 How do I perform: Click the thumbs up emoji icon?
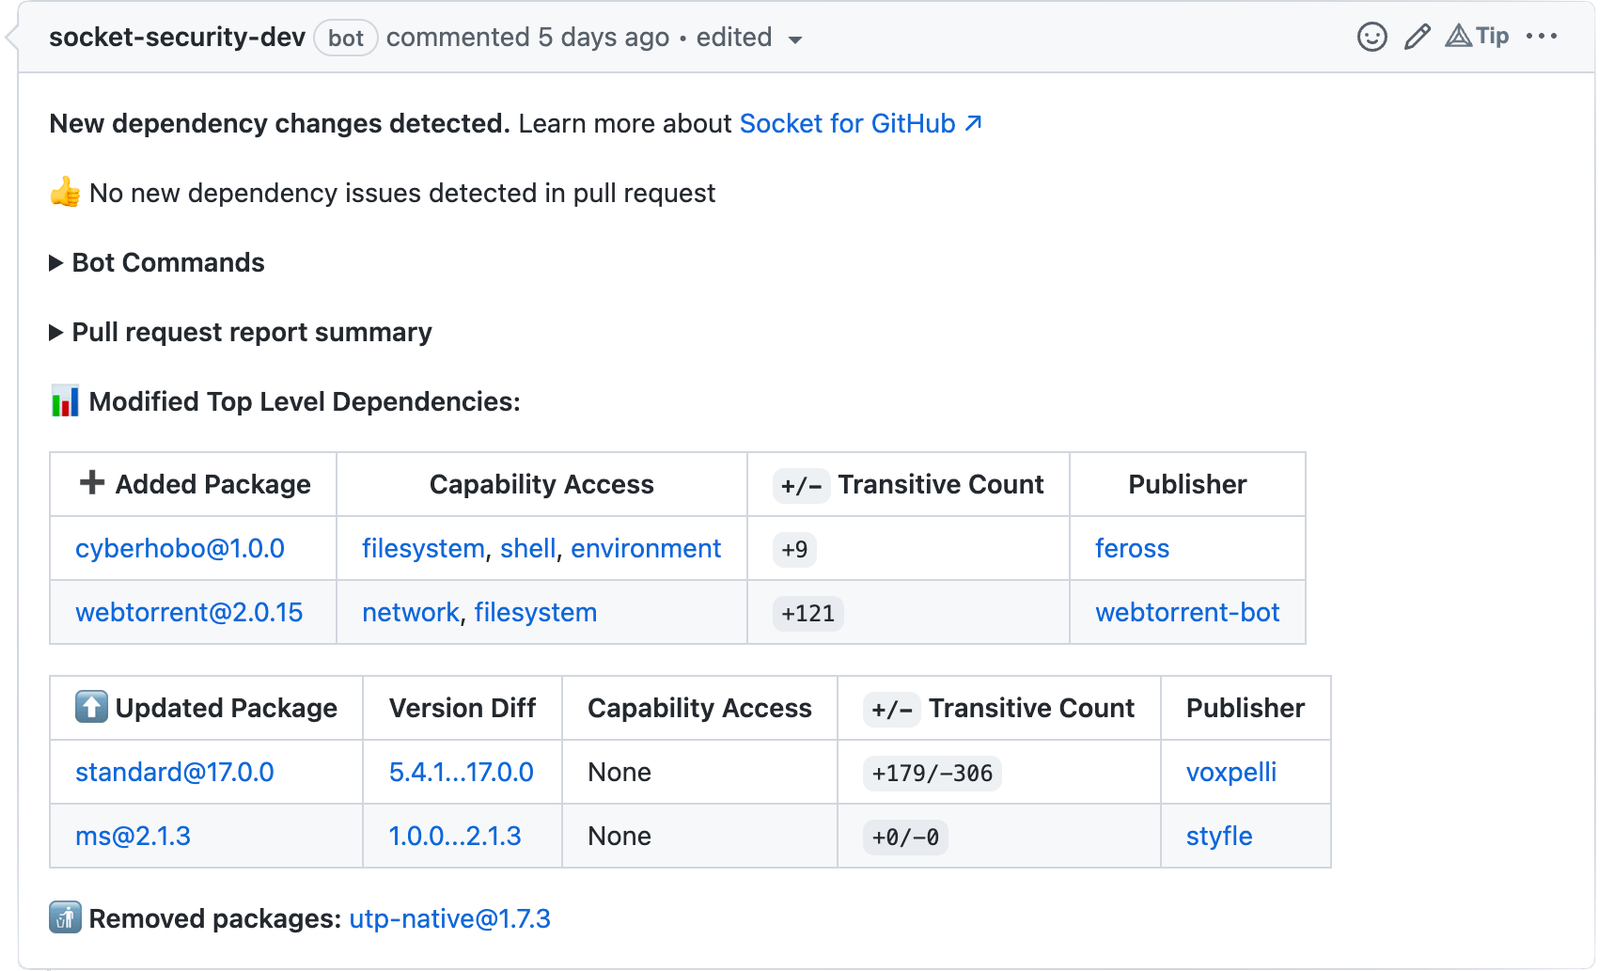tap(65, 192)
